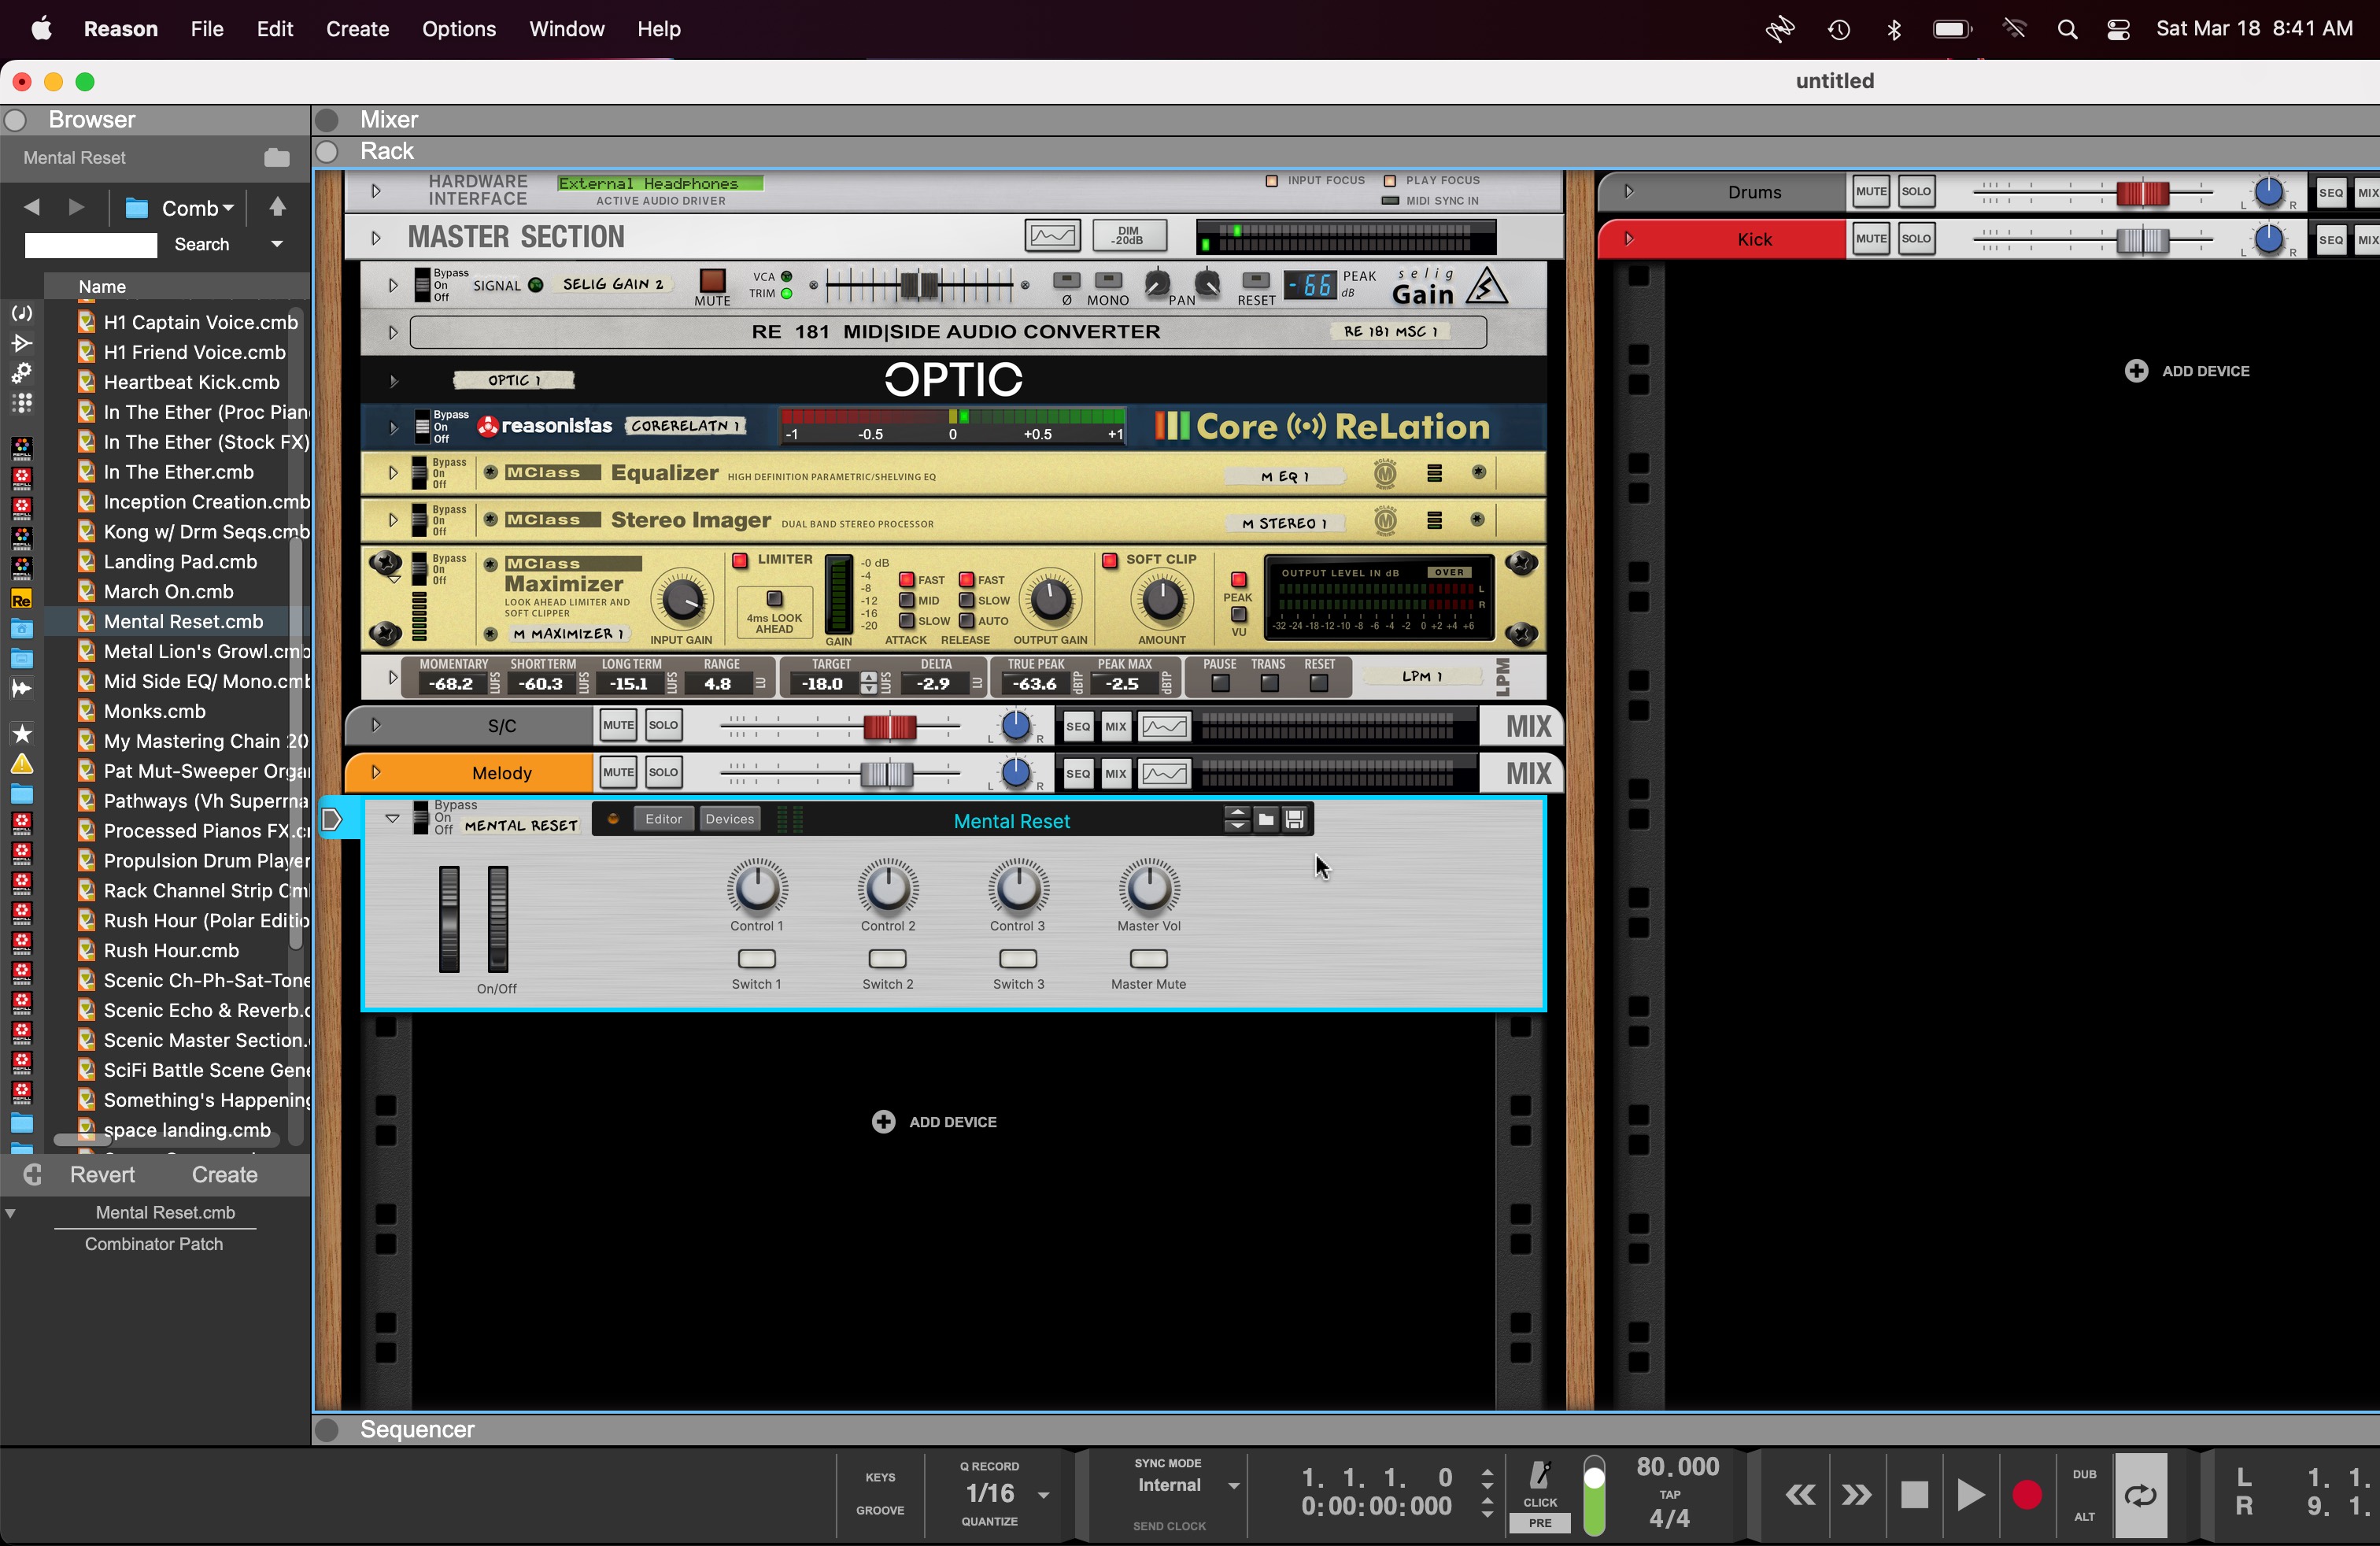Click the Time Machine icon in menu bar
Screen dimensions: 2380x1546
pyautogui.click(x=1838, y=29)
